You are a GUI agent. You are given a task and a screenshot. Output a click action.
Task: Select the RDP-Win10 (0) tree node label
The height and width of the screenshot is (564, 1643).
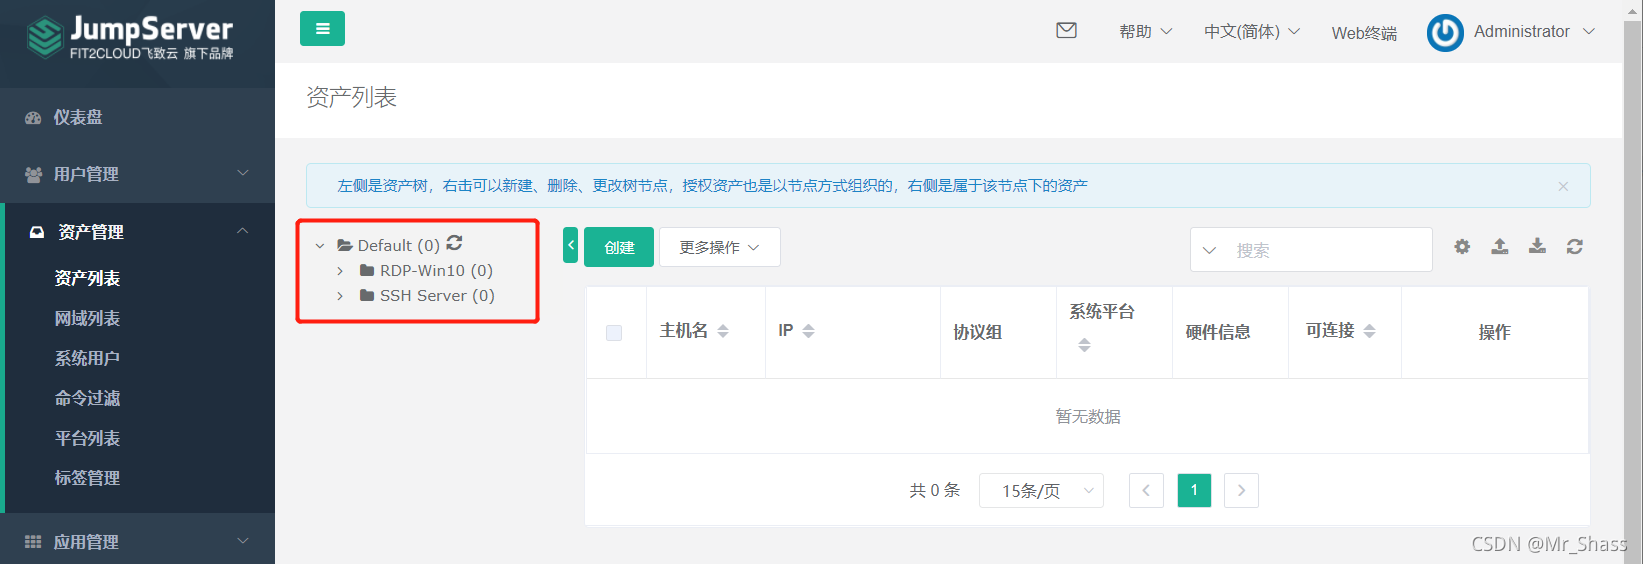436,270
